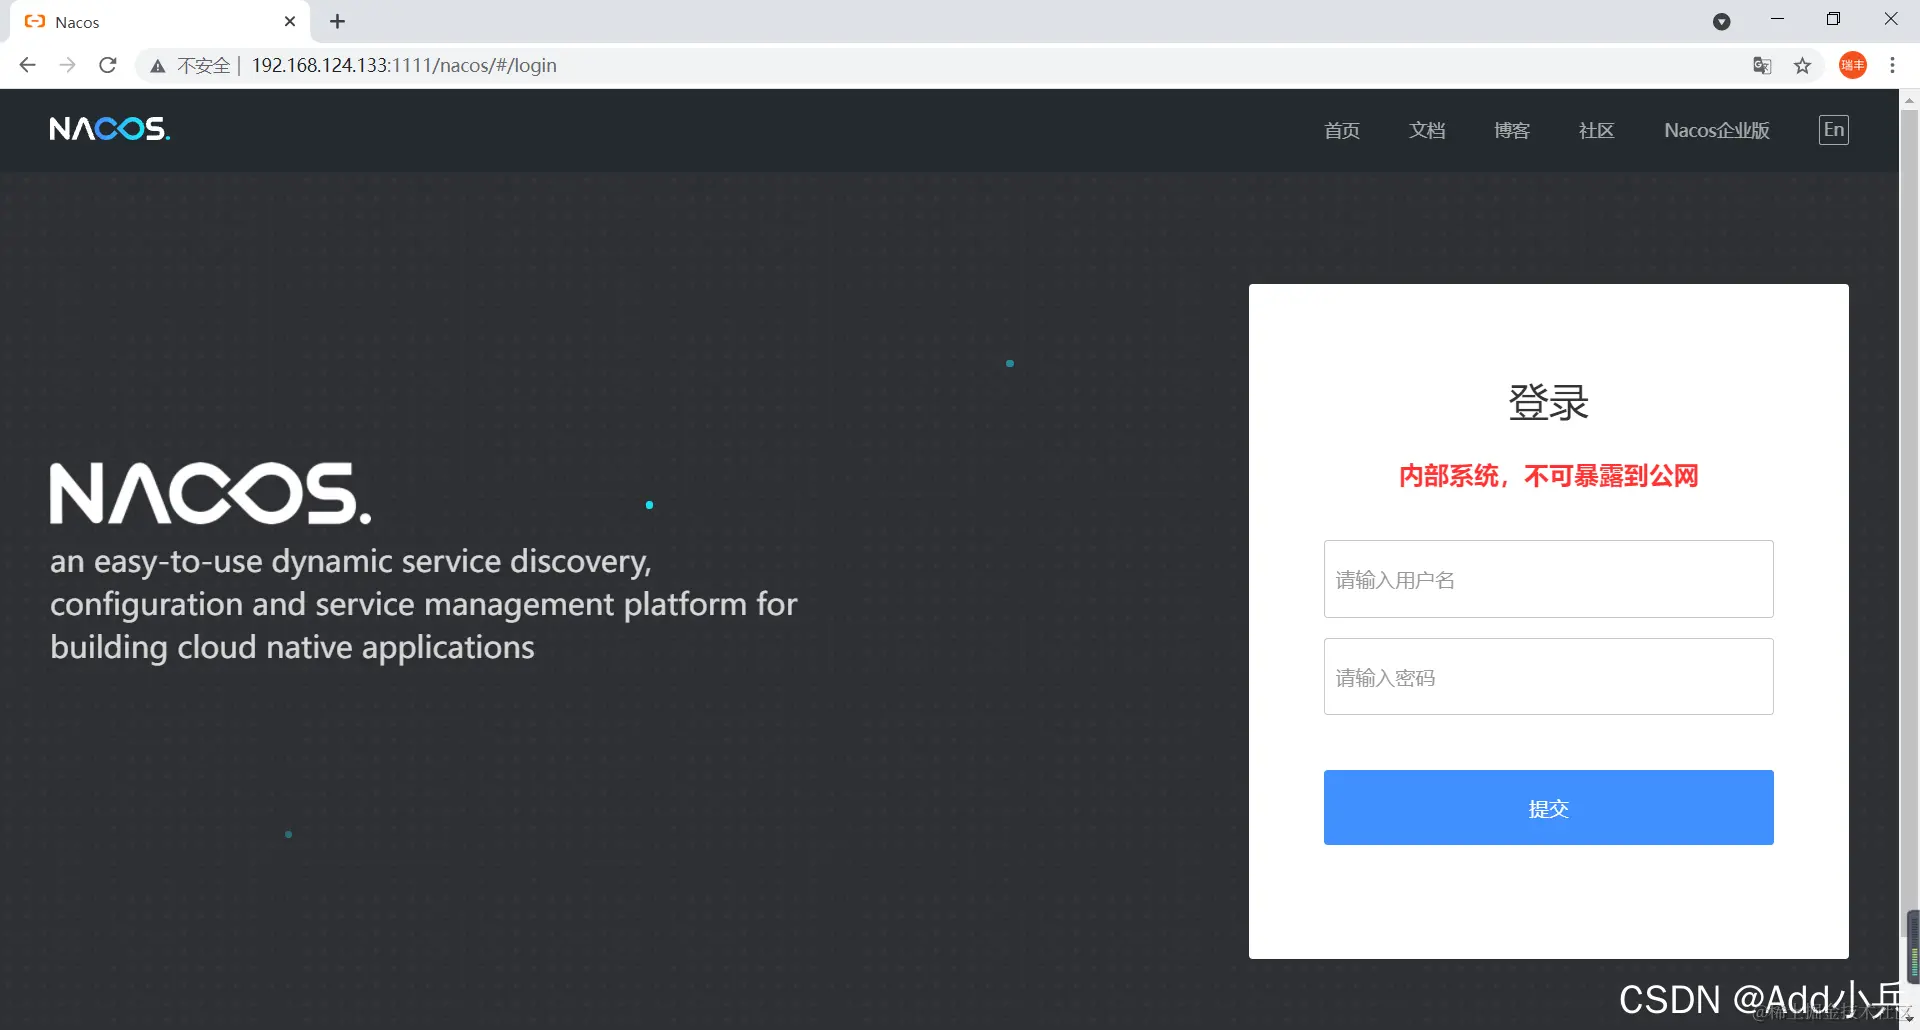Click the blue 提交 submit button
The height and width of the screenshot is (1030, 1920).
[1548, 807]
